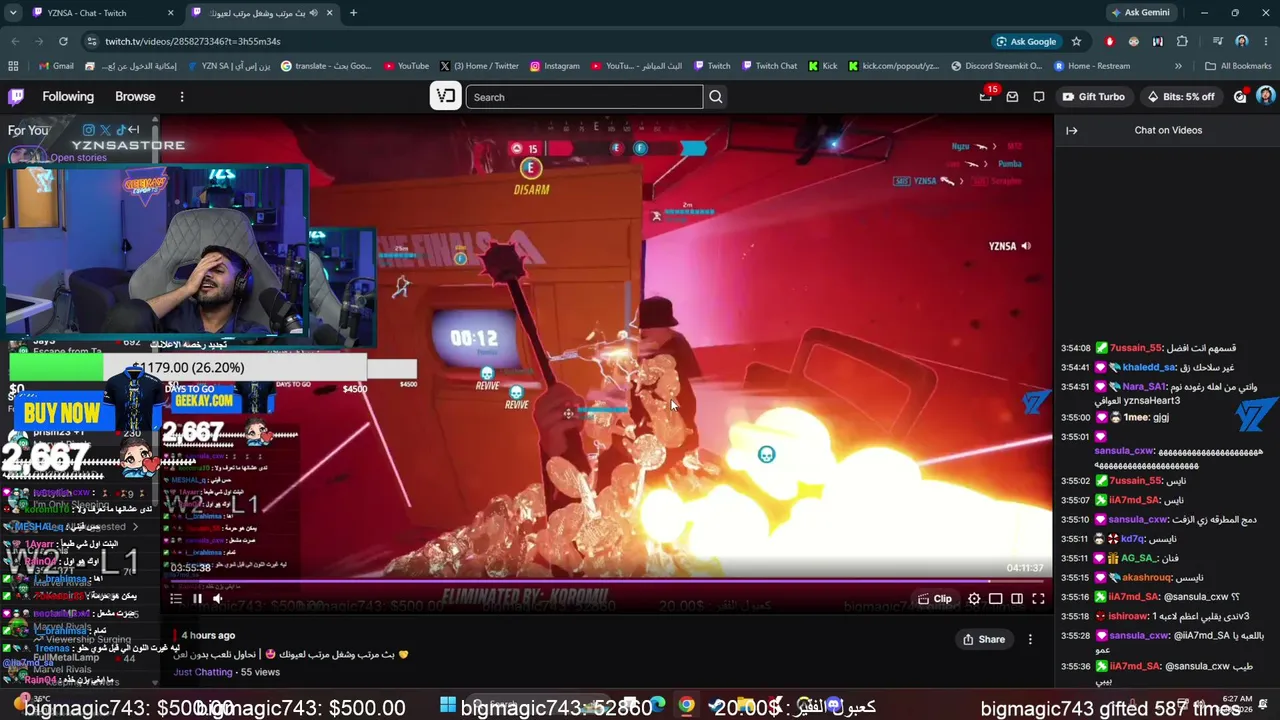Pause the video playback
The height and width of the screenshot is (720, 1280).
pyautogui.click(x=197, y=599)
